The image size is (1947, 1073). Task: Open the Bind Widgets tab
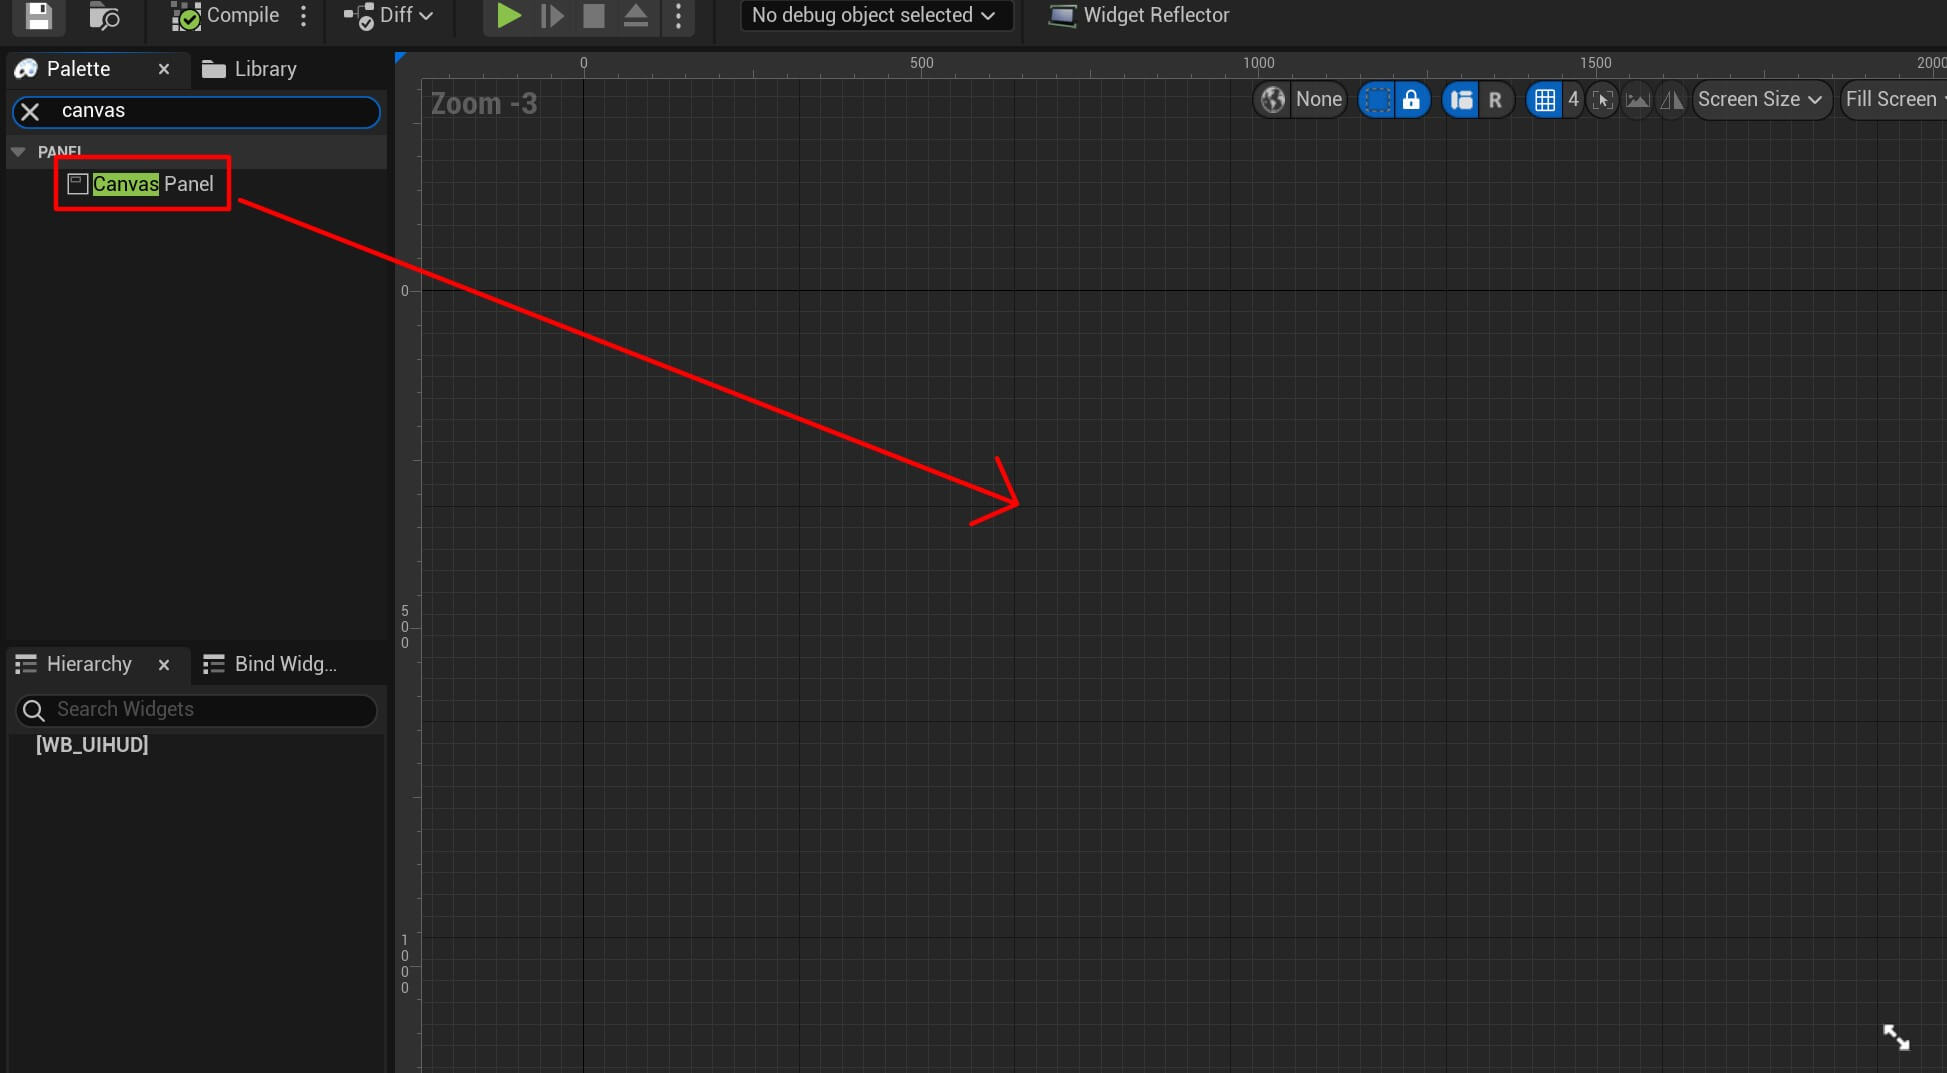(x=270, y=664)
